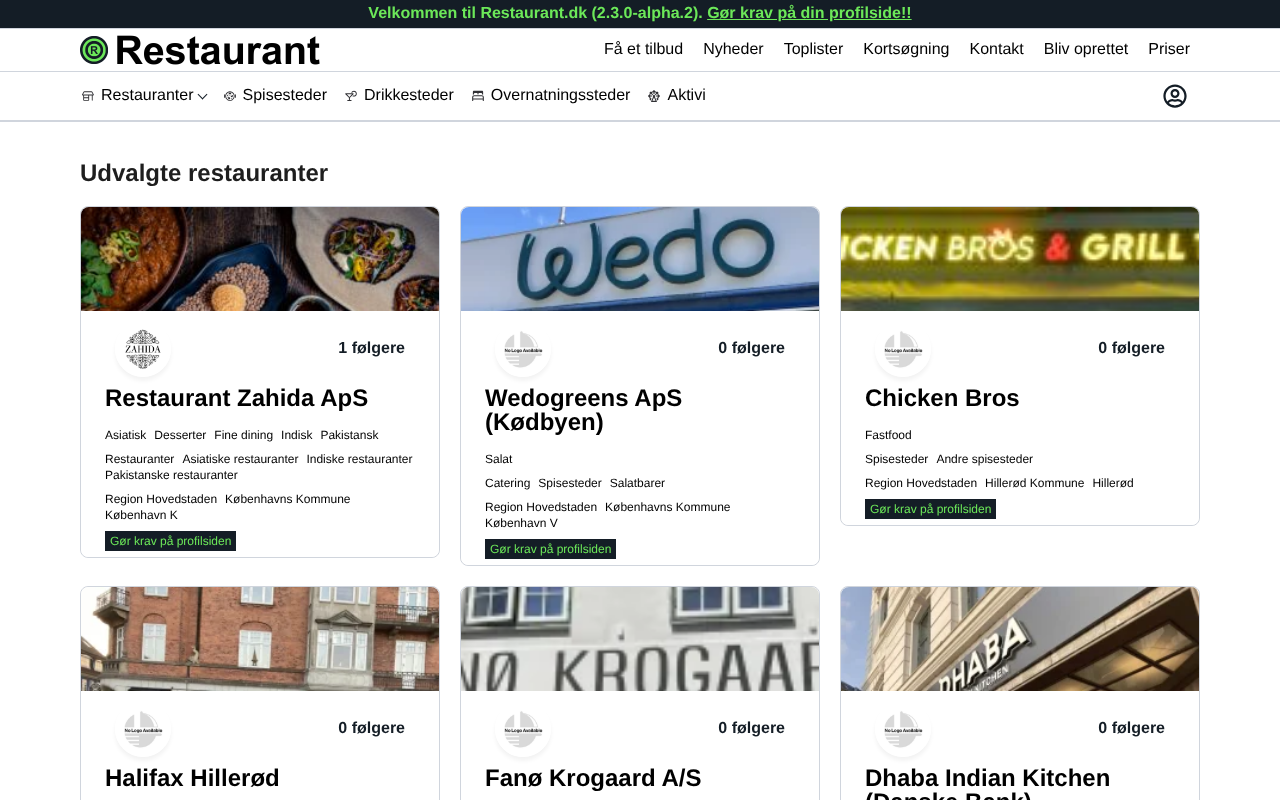Viewport: 1280px width, 800px height.
Task: Open the Restaurant Zahida ApS title link
Action: point(236,398)
